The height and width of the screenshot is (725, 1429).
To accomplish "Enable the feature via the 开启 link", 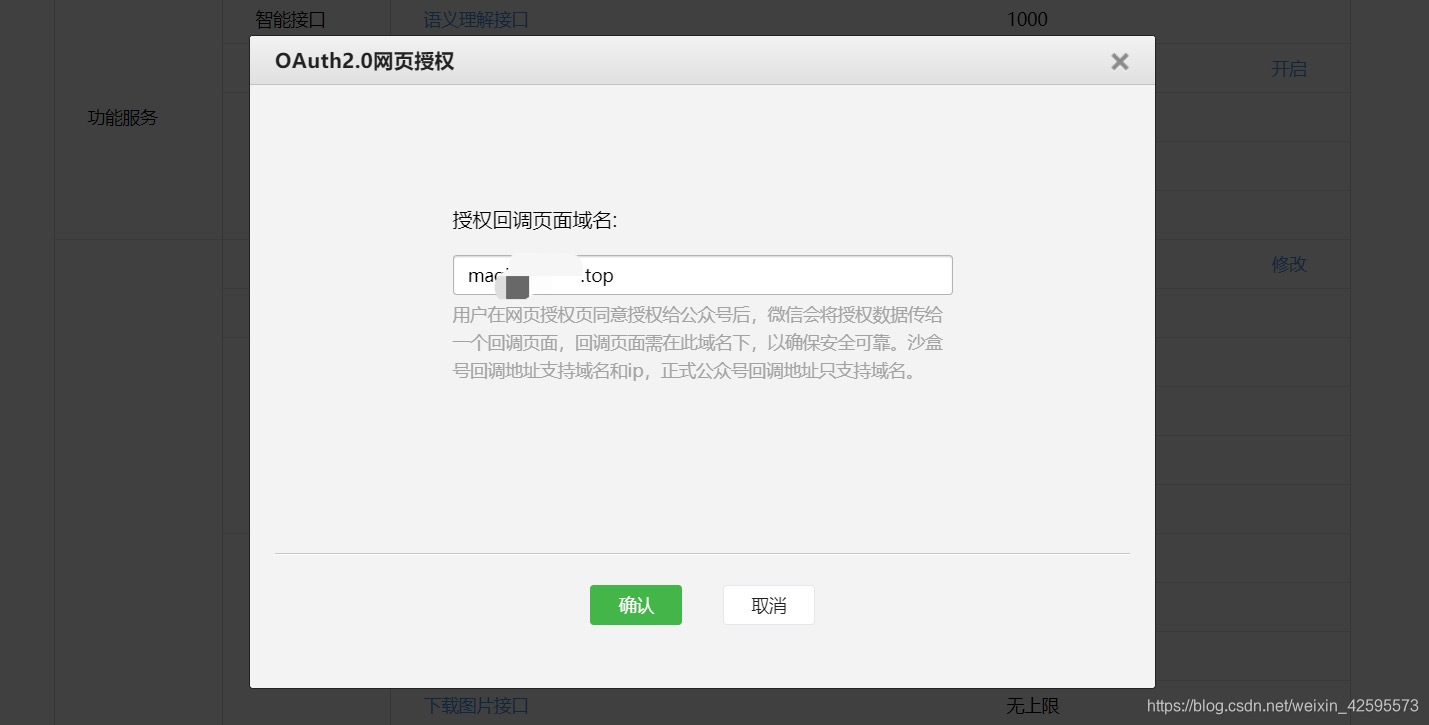I will tap(1288, 68).
